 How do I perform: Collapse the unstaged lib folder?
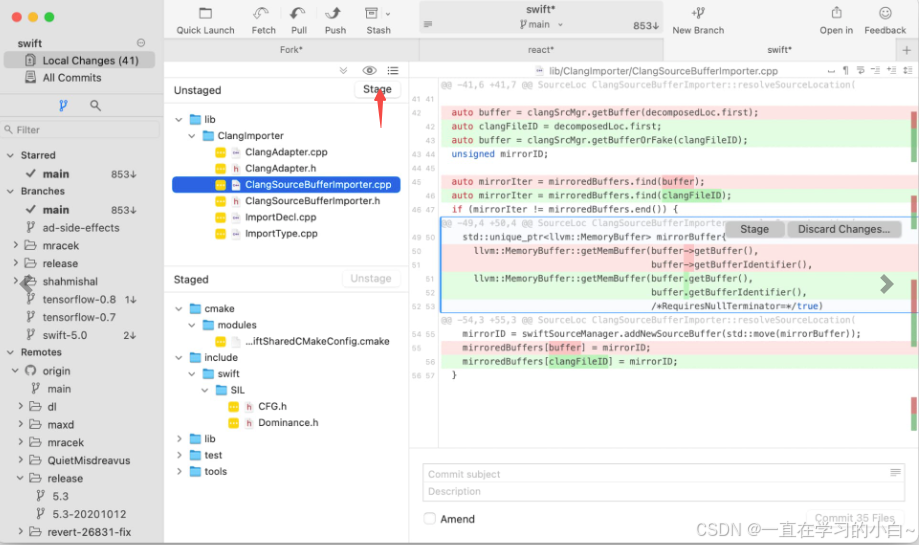point(179,120)
